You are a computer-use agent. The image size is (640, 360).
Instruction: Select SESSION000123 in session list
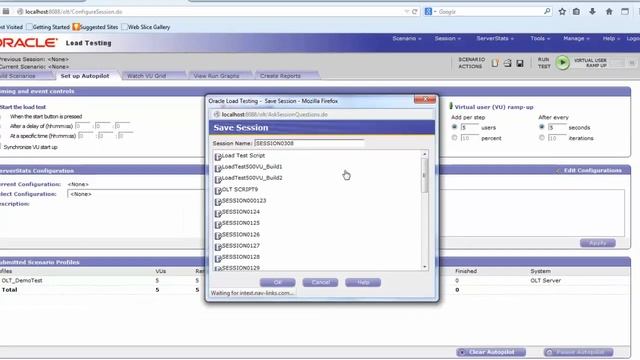pos(244,200)
